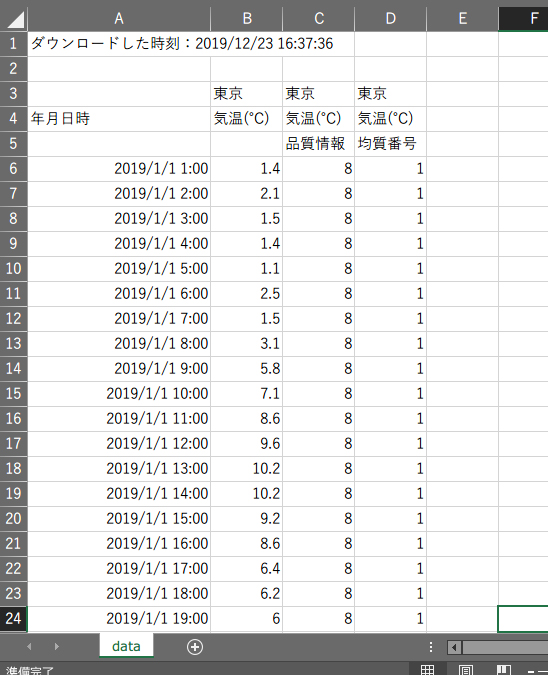Click temperature 10.2 in row 18
548x675 pixels.
pyautogui.click(x=247, y=468)
